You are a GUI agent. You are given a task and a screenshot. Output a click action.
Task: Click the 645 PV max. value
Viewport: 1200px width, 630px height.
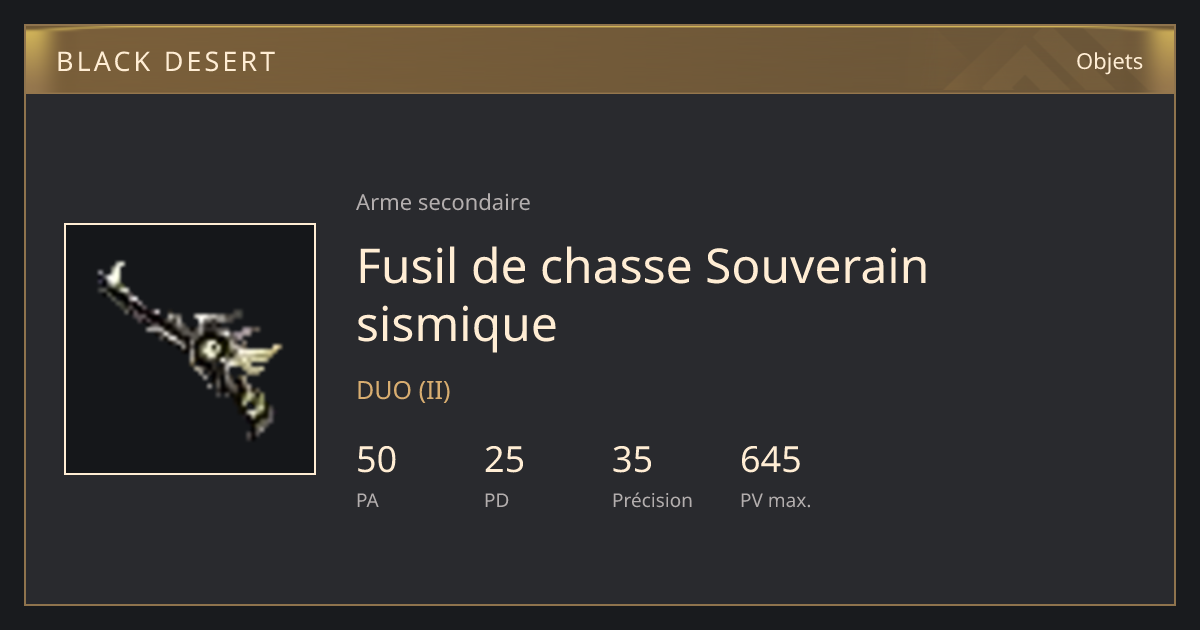[770, 460]
